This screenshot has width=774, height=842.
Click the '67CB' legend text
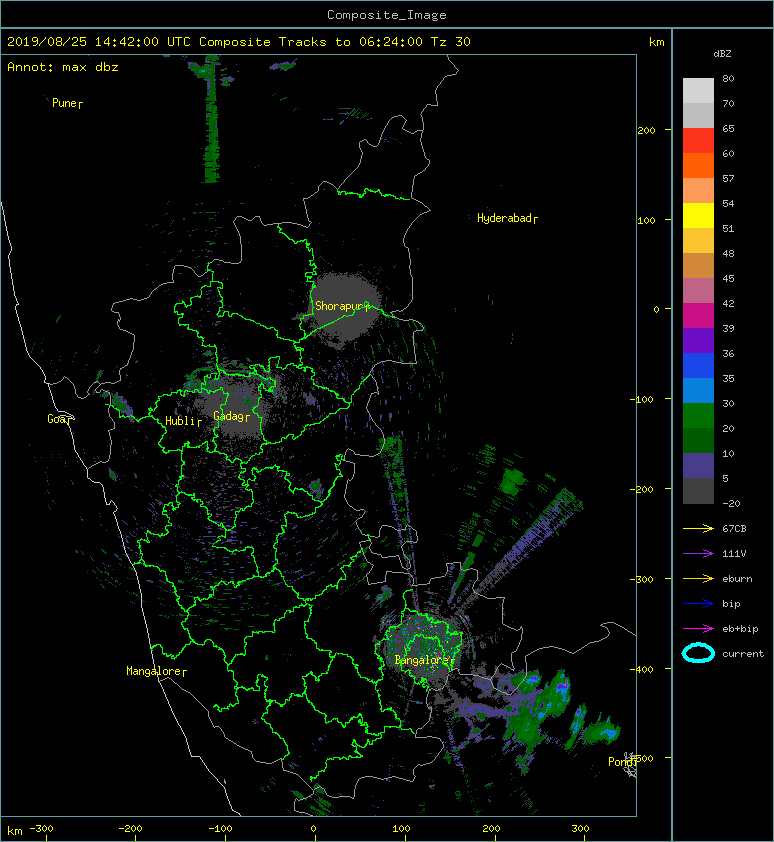734,528
